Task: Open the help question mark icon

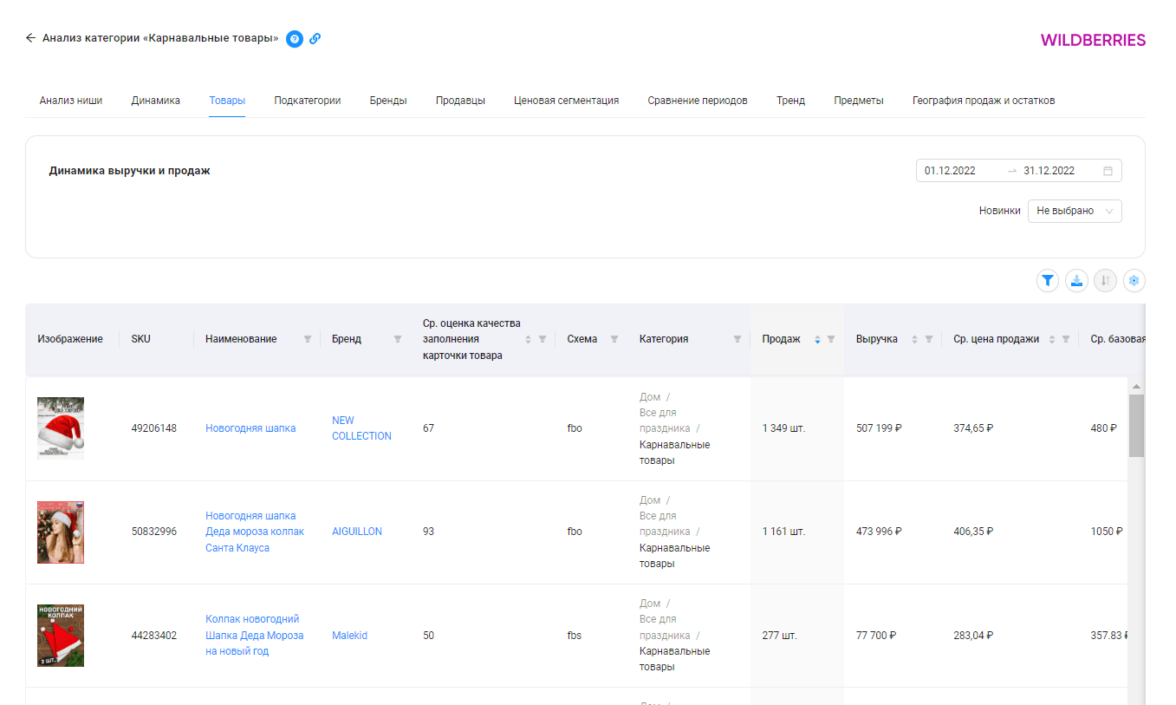Action: (294, 39)
